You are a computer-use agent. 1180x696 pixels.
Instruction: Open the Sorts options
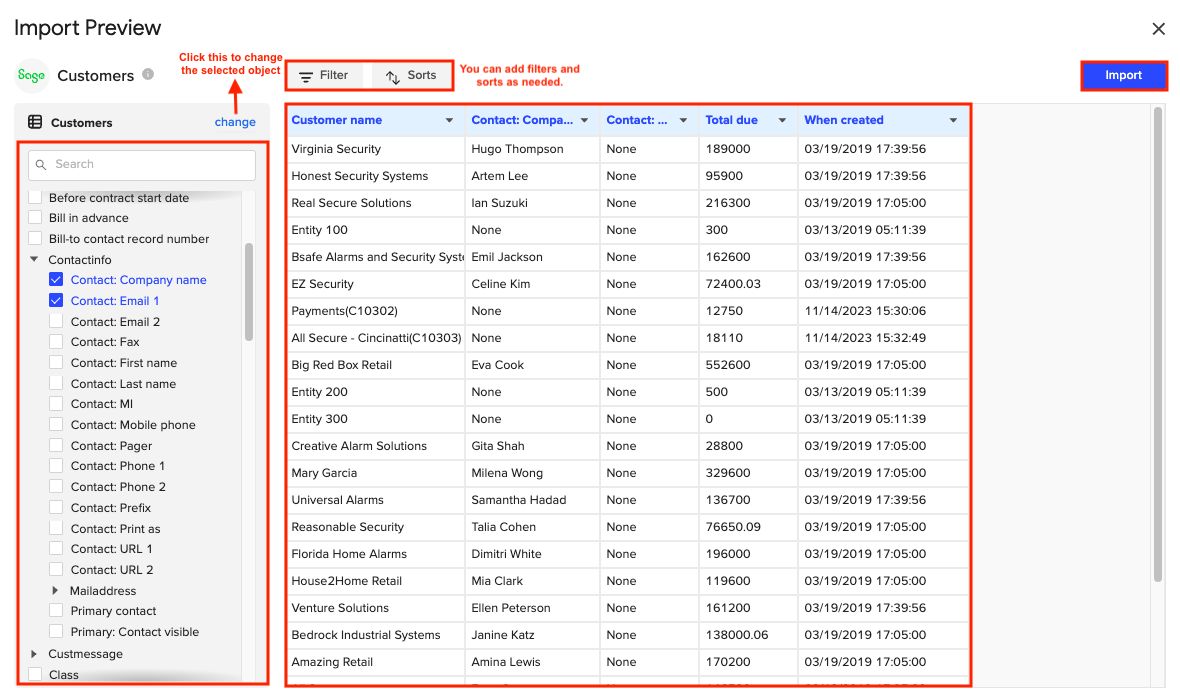point(411,75)
